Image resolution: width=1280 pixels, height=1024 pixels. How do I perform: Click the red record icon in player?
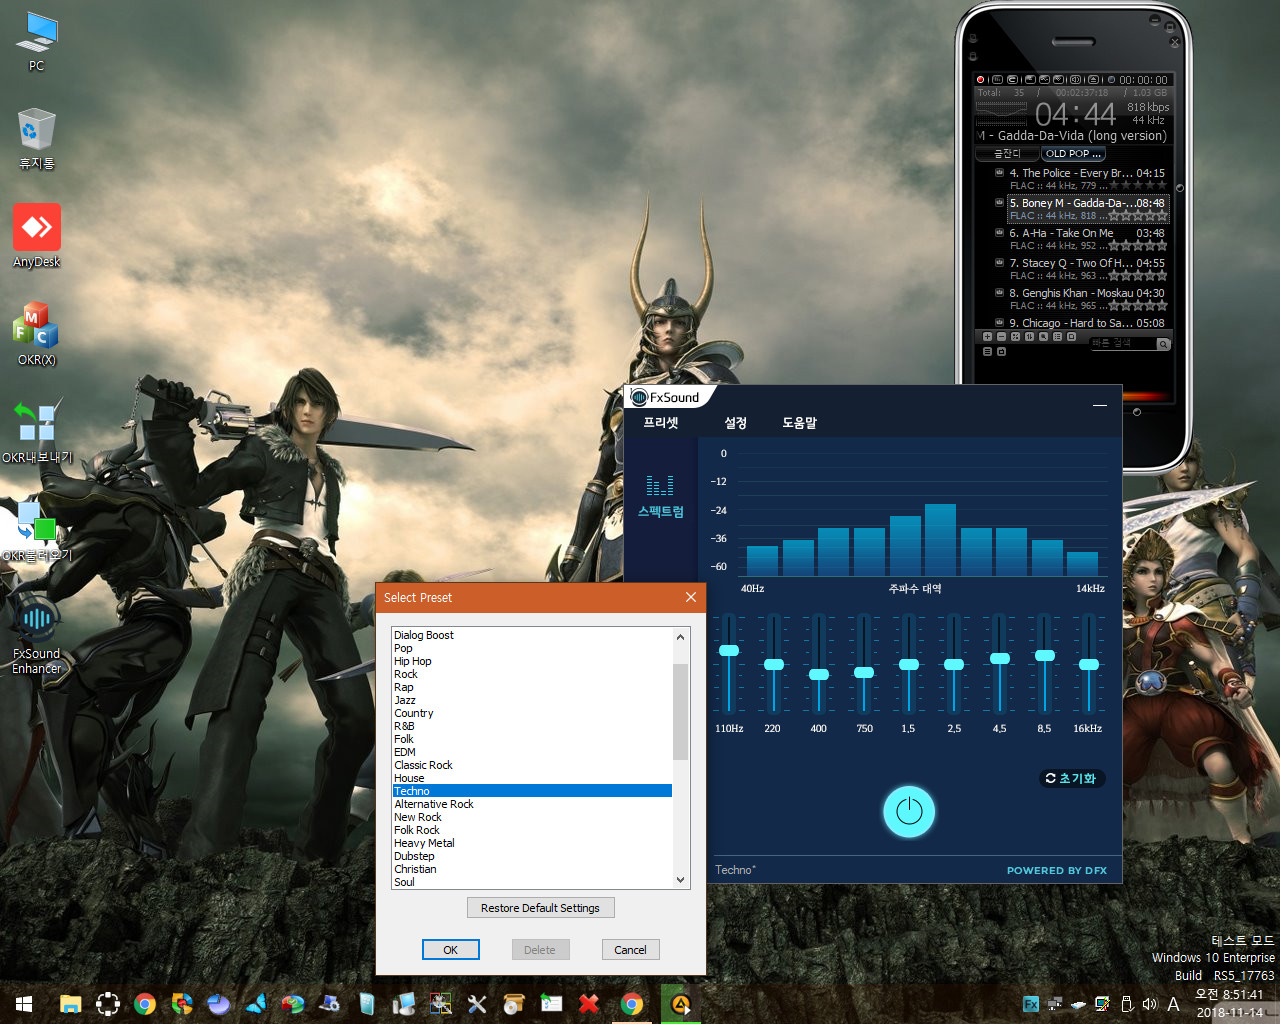coord(980,79)
